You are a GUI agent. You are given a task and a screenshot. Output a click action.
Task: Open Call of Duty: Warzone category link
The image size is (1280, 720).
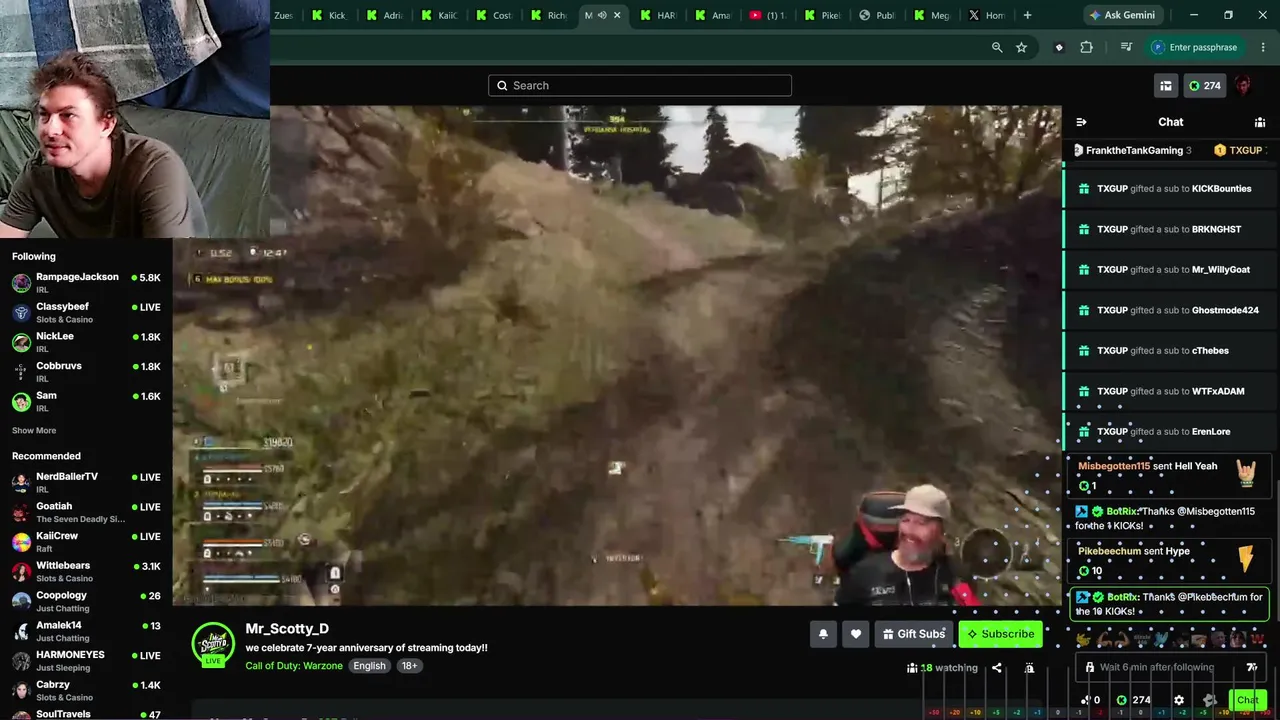click(x=294, y=666)
